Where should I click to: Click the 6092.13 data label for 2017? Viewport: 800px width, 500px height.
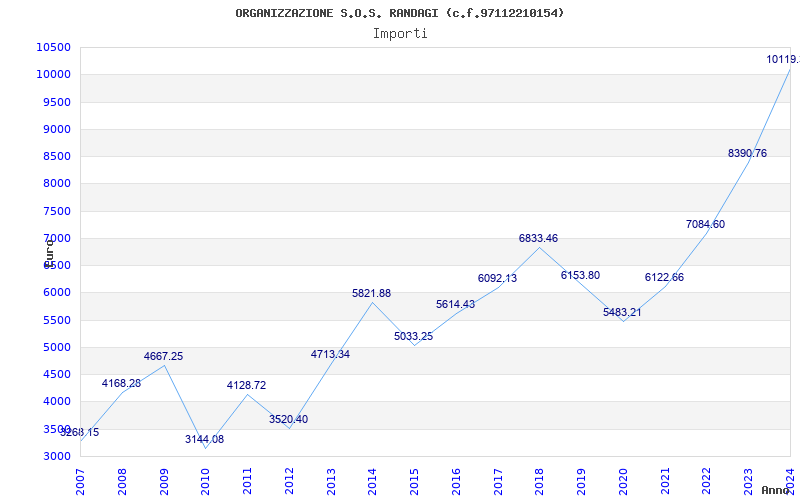[497, 278]
